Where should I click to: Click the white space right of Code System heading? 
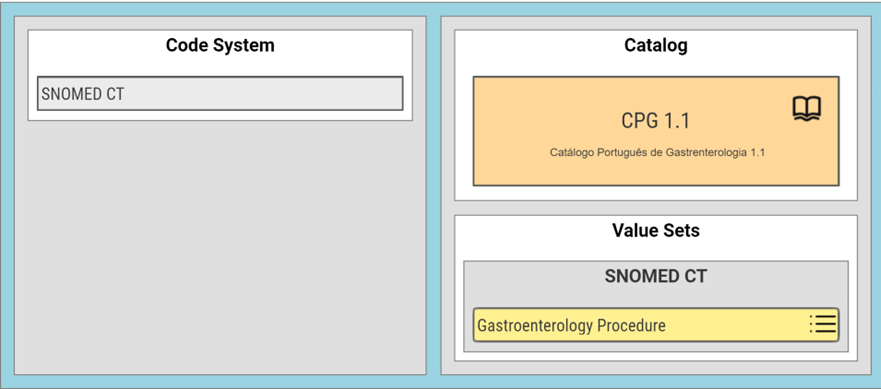point(343,46)
